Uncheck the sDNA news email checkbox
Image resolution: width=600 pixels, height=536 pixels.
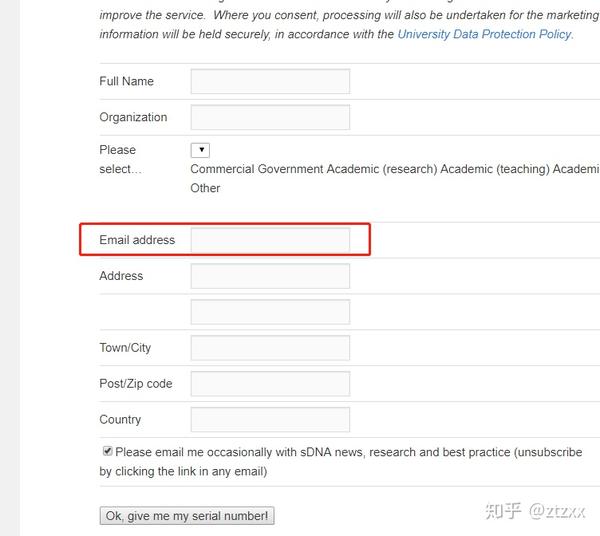[107, 452]
